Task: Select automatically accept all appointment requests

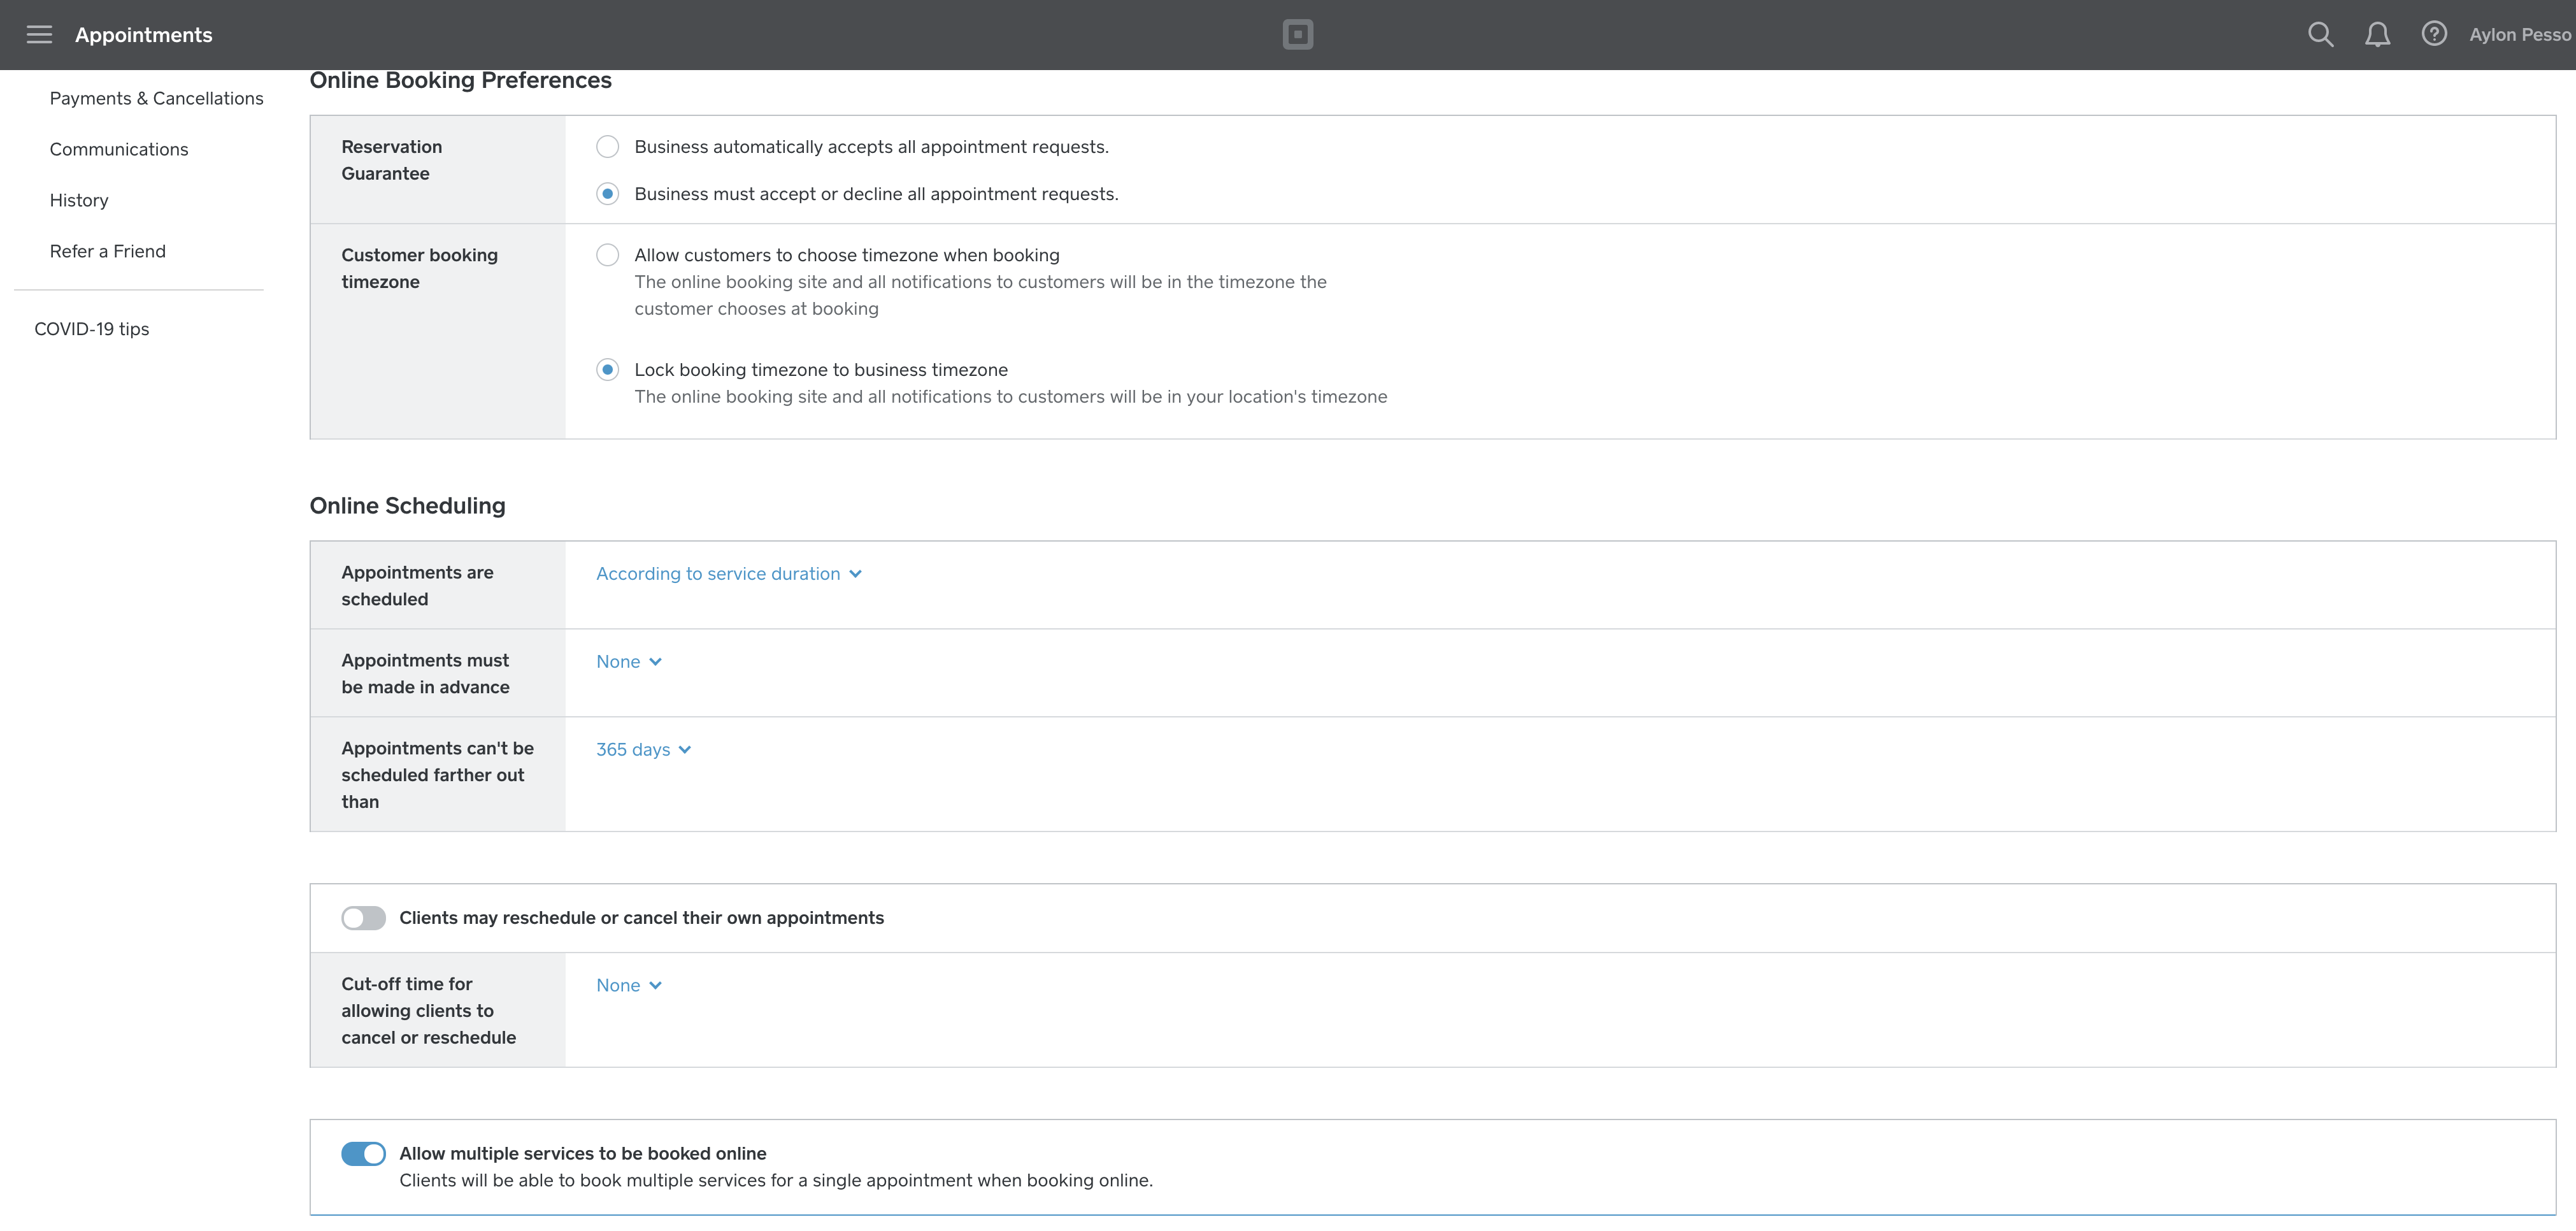Action: click(x=607, y=147)
